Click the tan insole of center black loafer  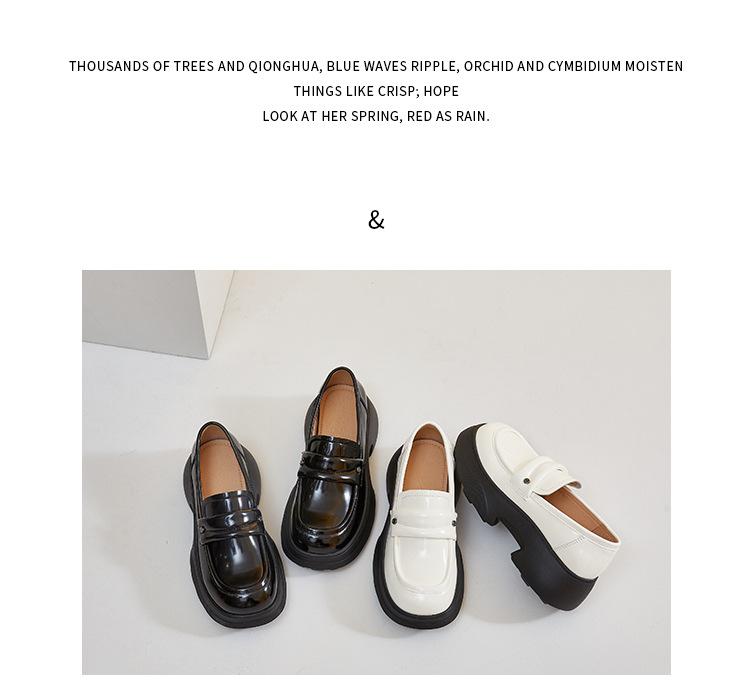pyautogui.click(x=338, y=412)
